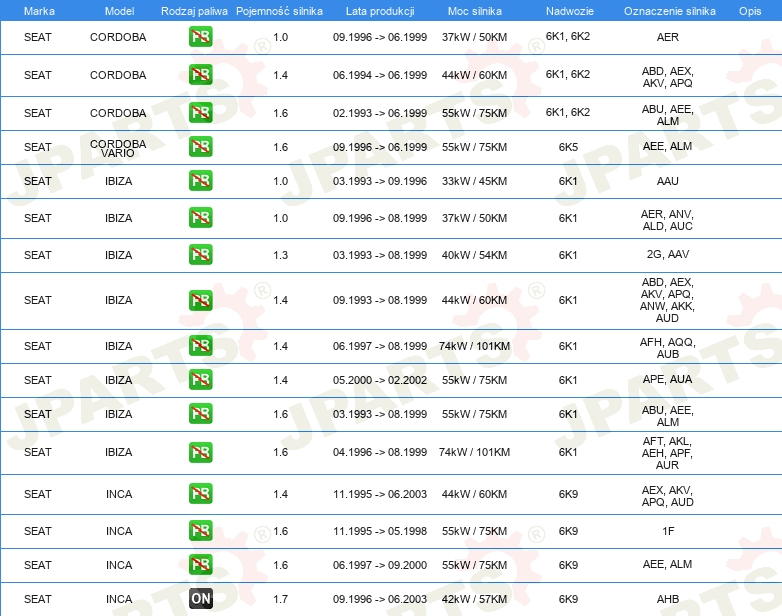Click the Opis column header
Screen dimensions: 782x616
750,11
